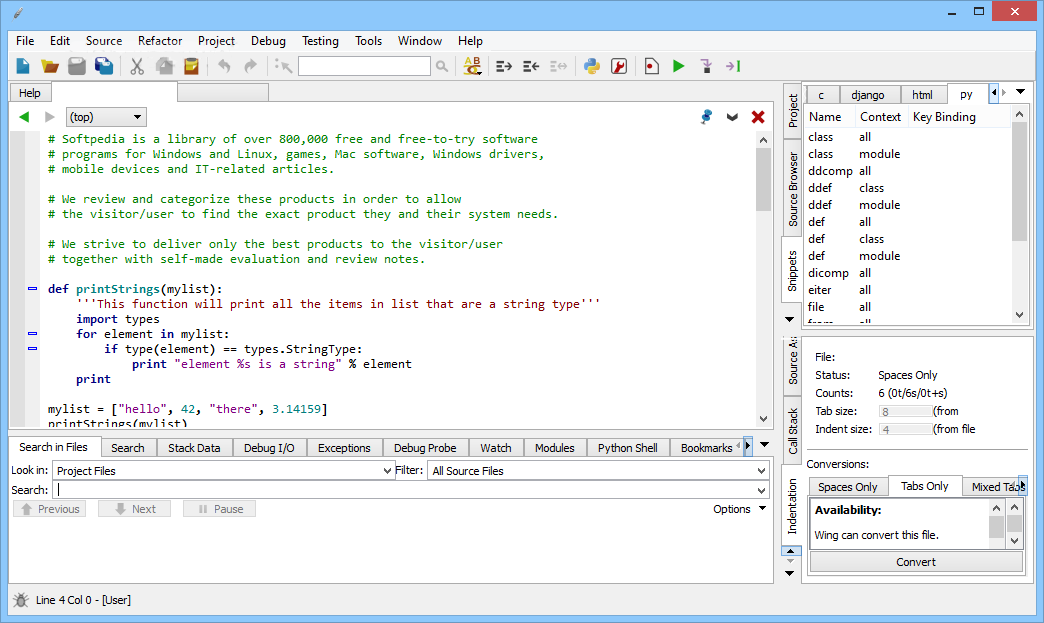Save the current file using disk icon
The width and height of the screenshot is (1044, 623).
[77, 66]
